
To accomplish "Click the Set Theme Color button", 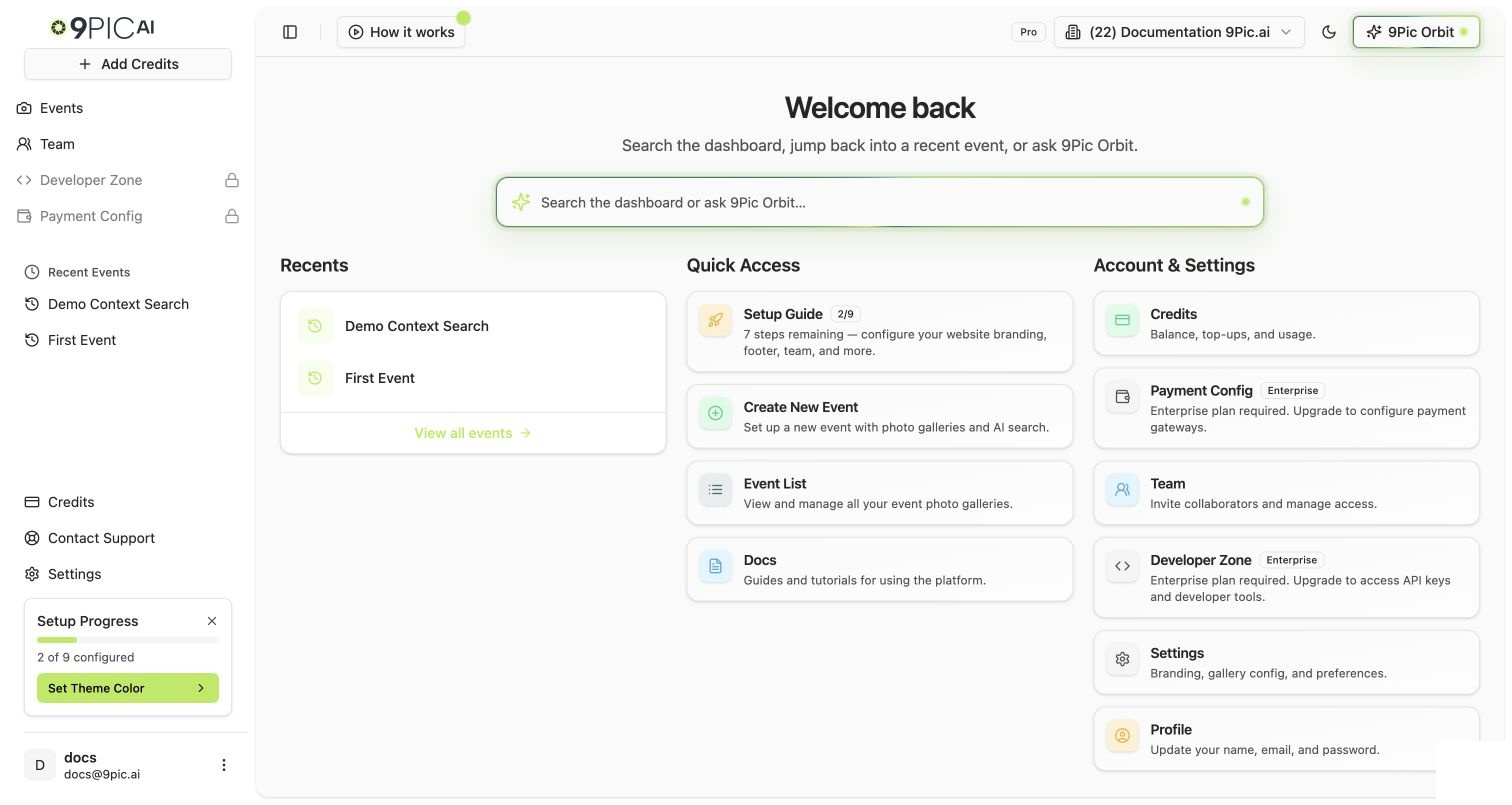I will point(128,688).
